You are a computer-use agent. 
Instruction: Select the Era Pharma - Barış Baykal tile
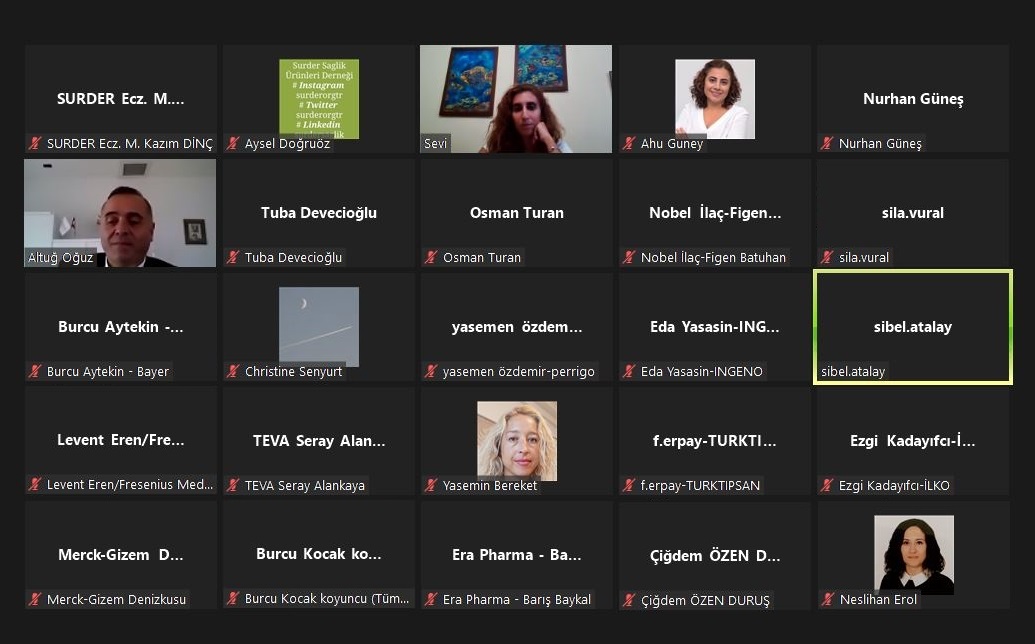click(x=516, y=554)
